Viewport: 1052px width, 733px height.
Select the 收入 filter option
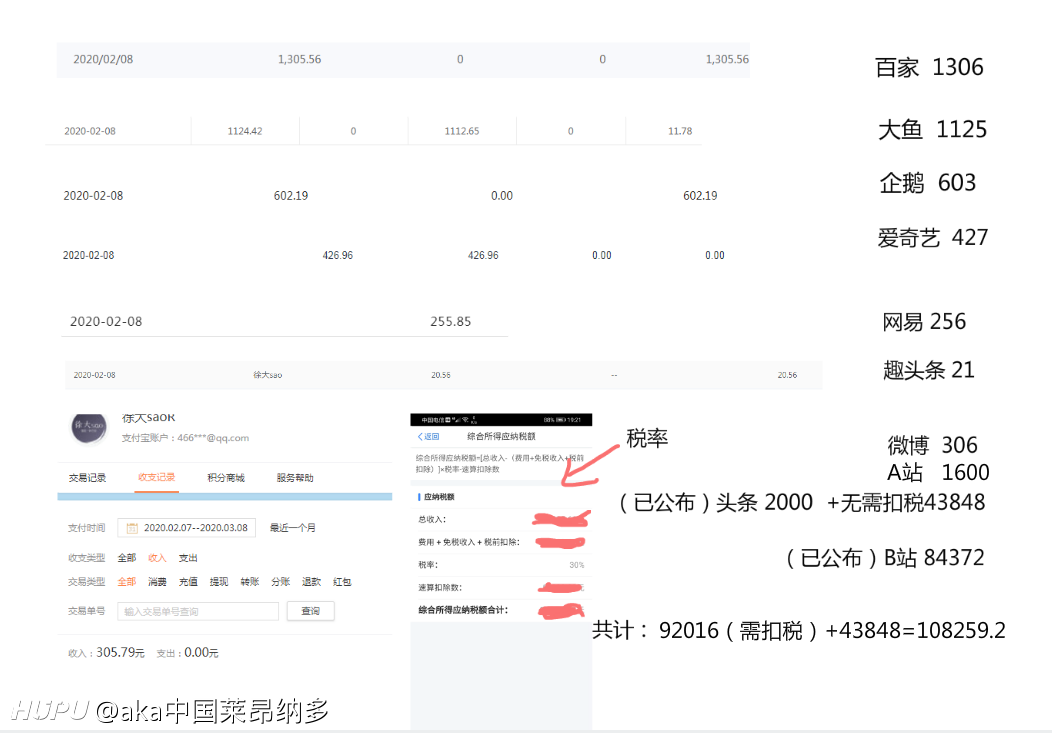pyautogui.click(x=157, y=558)
